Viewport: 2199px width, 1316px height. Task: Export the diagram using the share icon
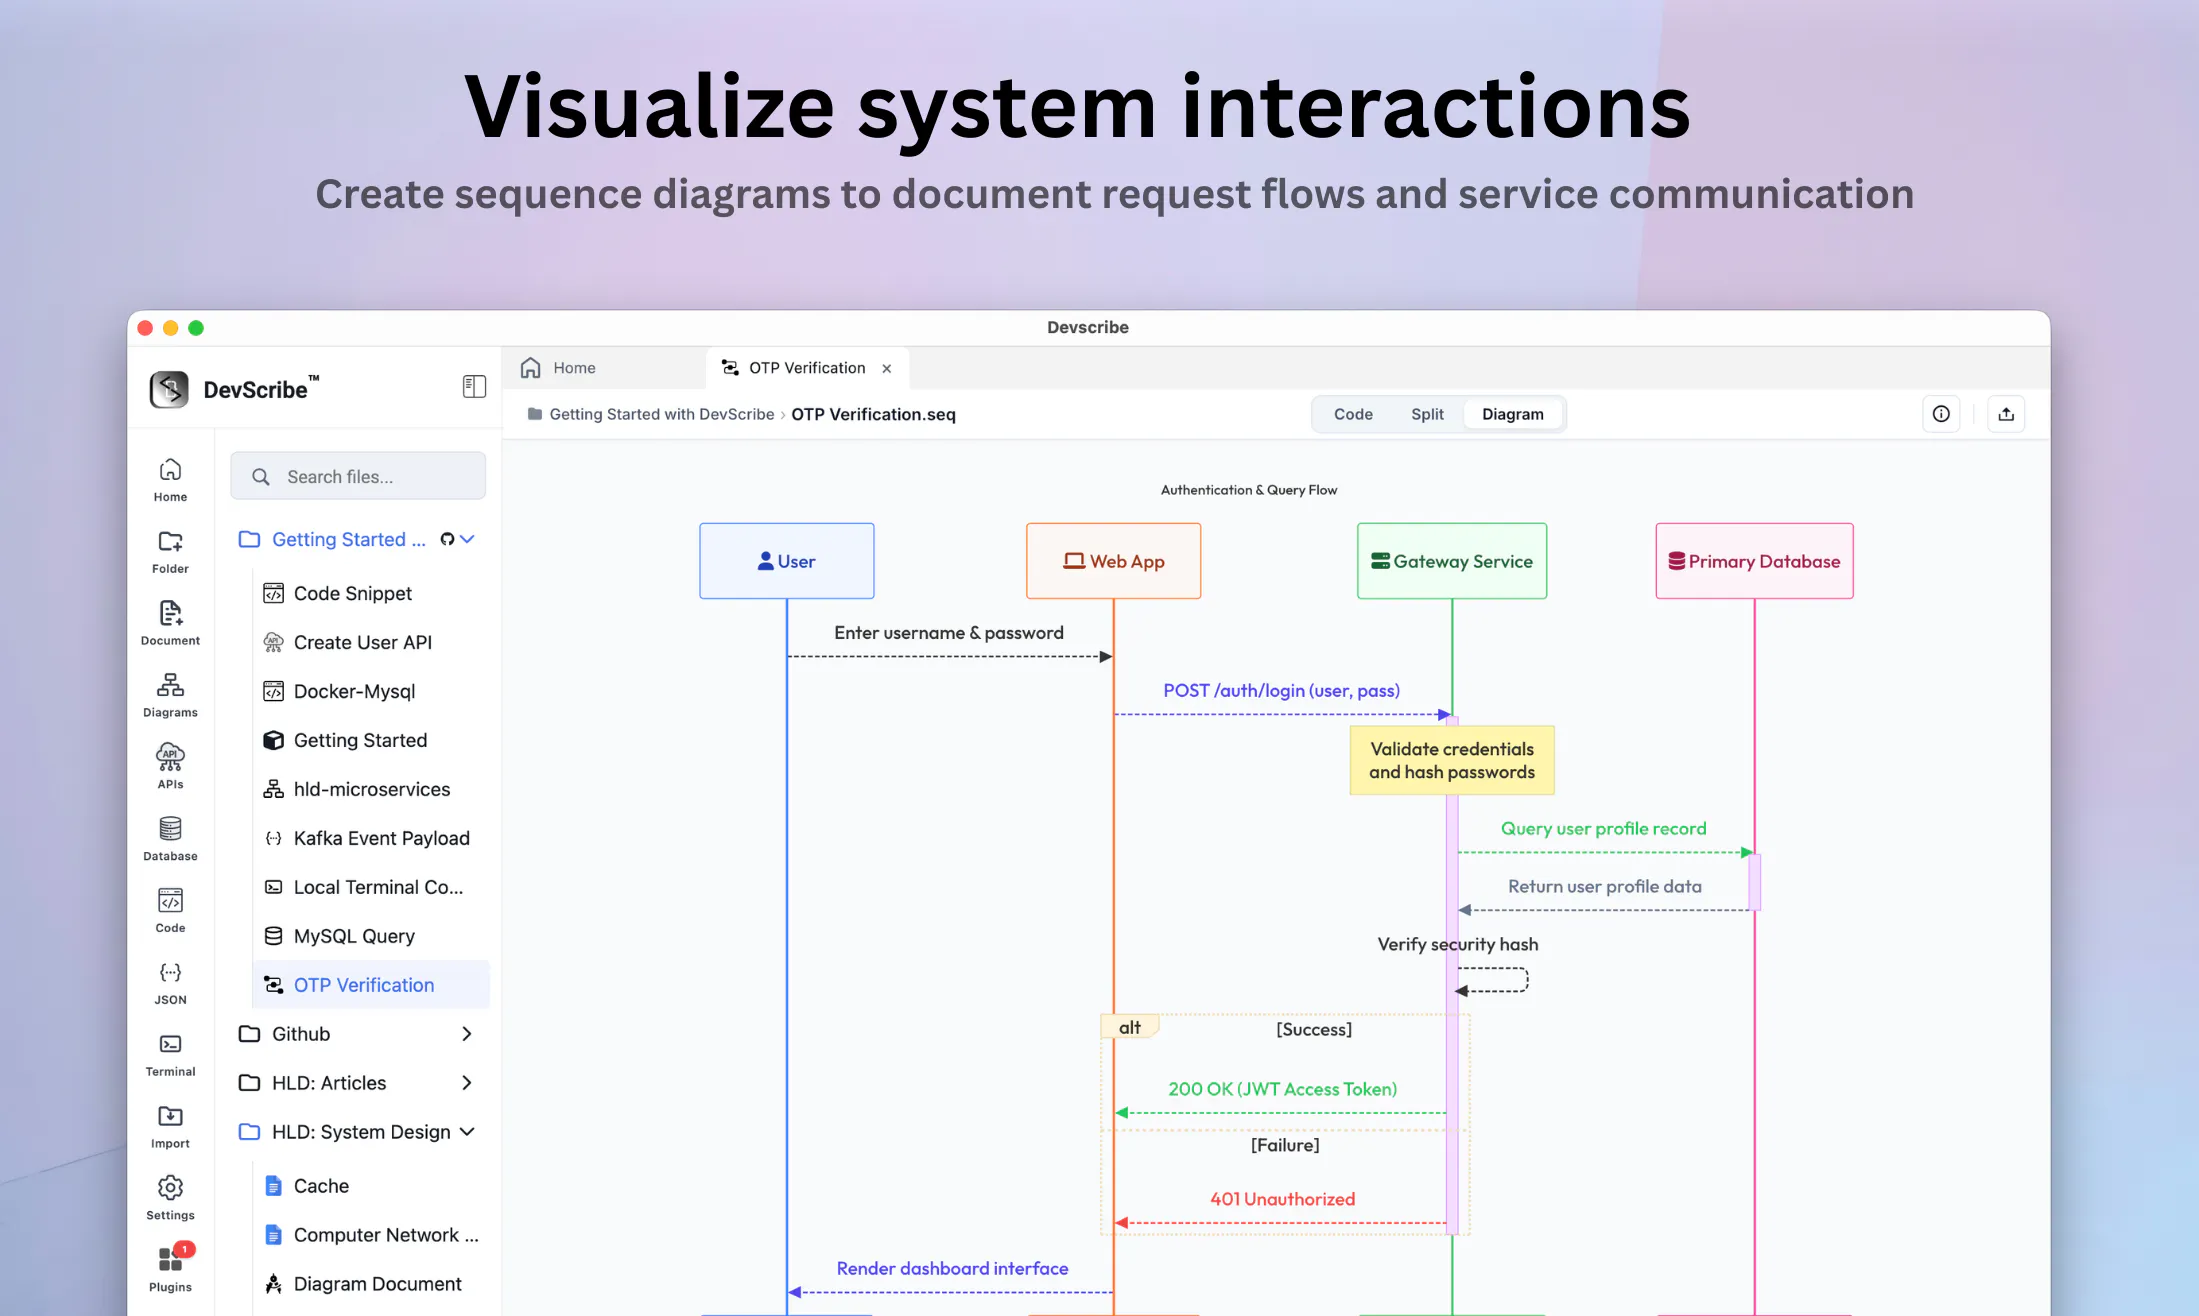(2006, 414)
